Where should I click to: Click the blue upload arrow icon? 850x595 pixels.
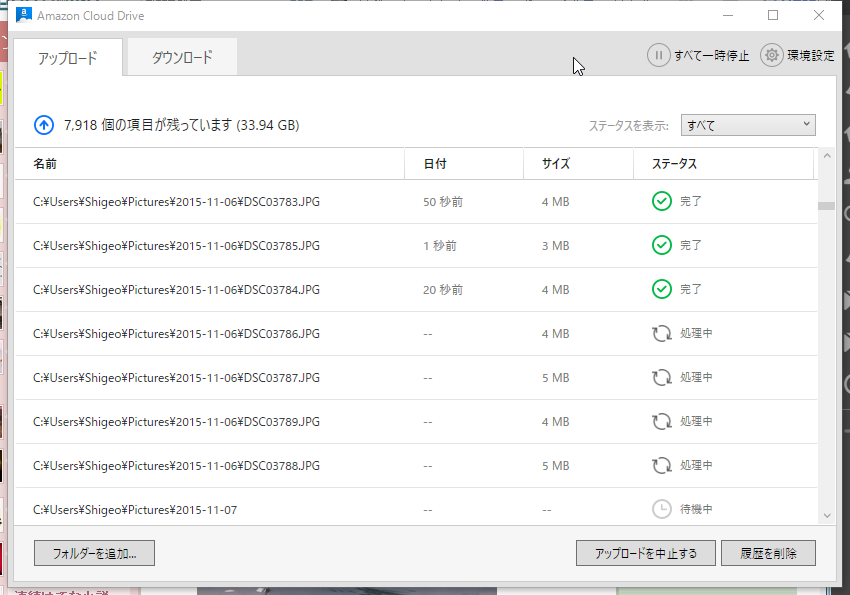click(44, 125)
